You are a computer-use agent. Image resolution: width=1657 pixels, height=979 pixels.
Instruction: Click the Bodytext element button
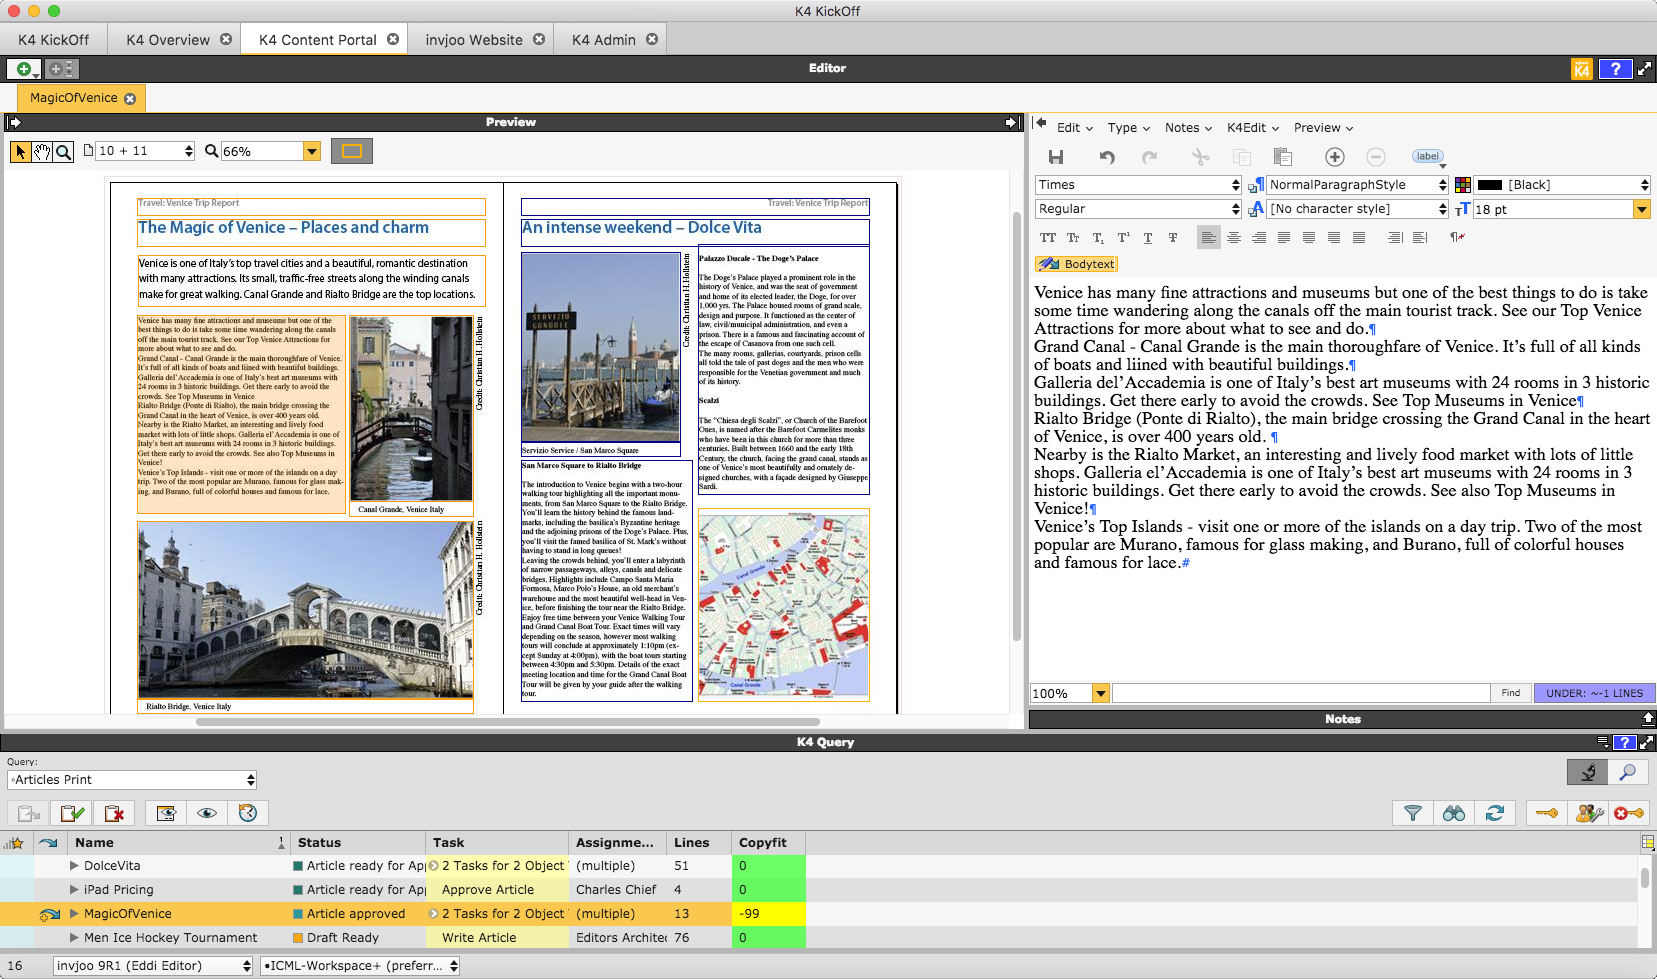click(1077, 264)
